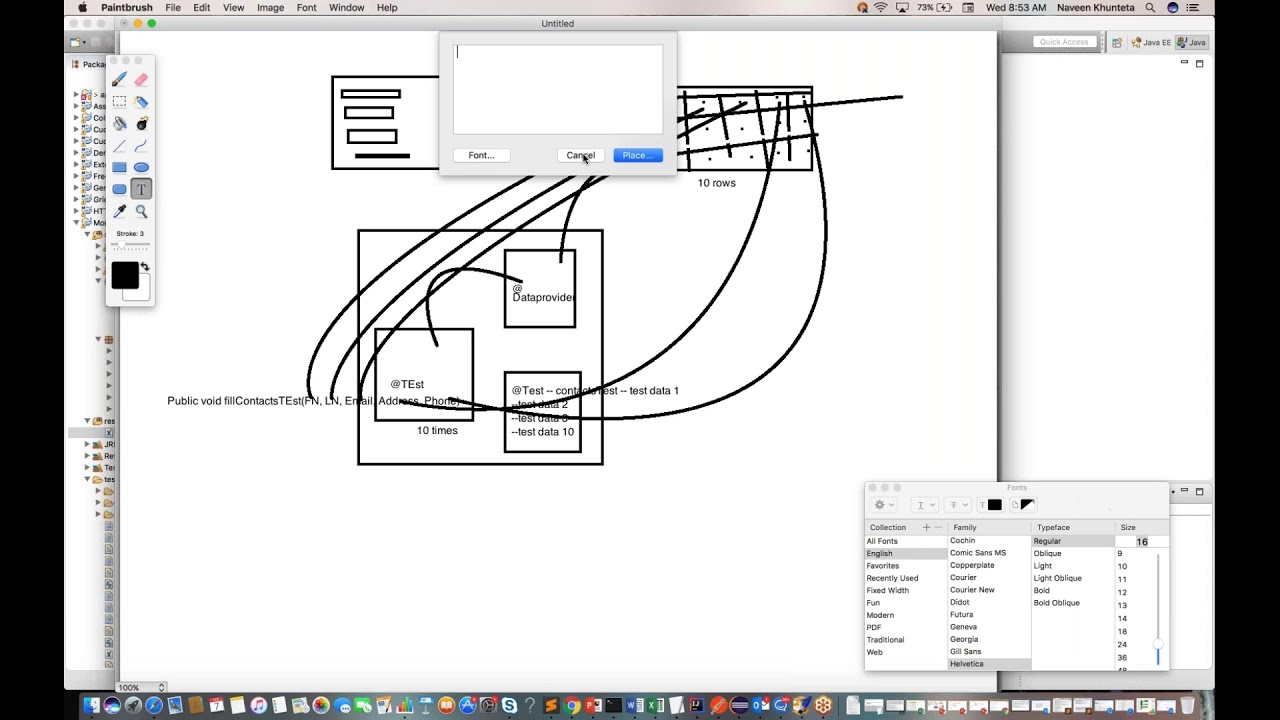Click the black foreground color swatch
This screenshot has width=1280, height=720.
point(124,275)
